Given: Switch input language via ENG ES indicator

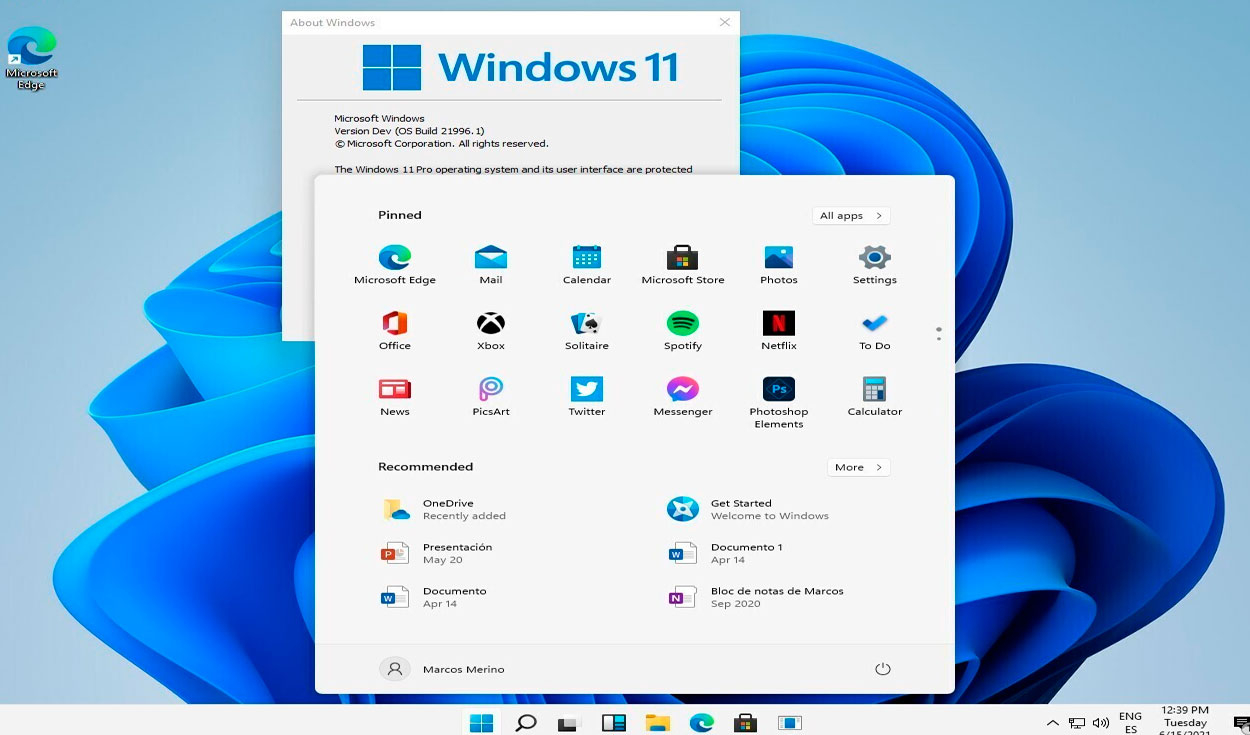Looking at the screenshot, I should pyautogui.click(x=1130, y=723).
